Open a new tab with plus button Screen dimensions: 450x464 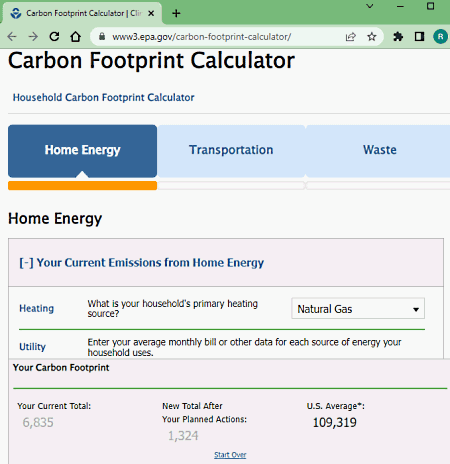(176, 13)
